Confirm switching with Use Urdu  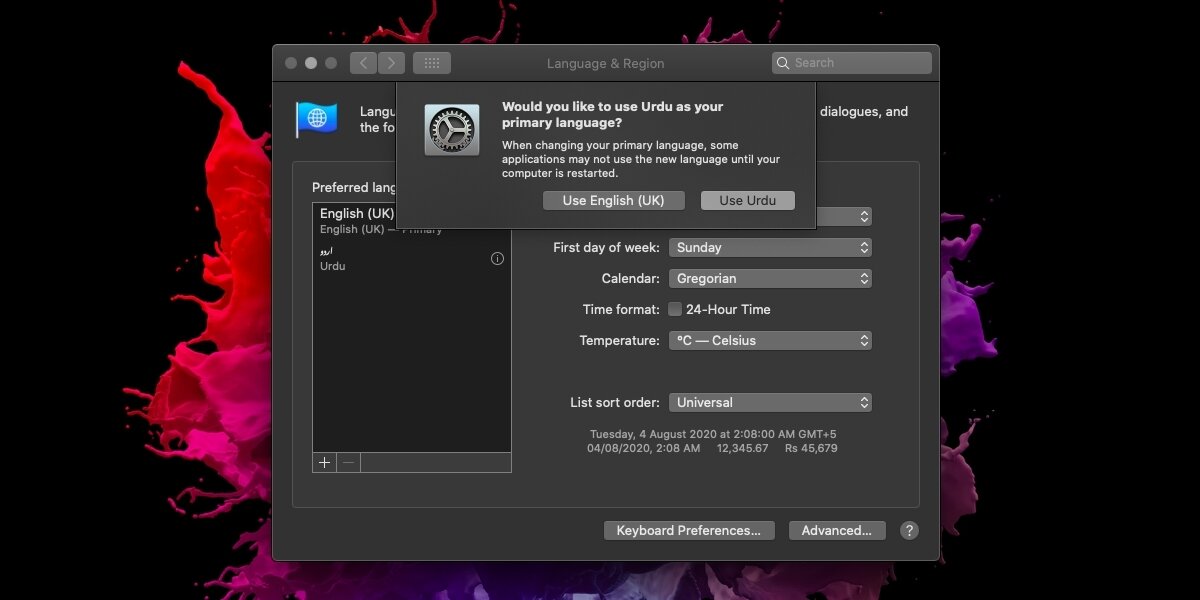click(747, 200)
